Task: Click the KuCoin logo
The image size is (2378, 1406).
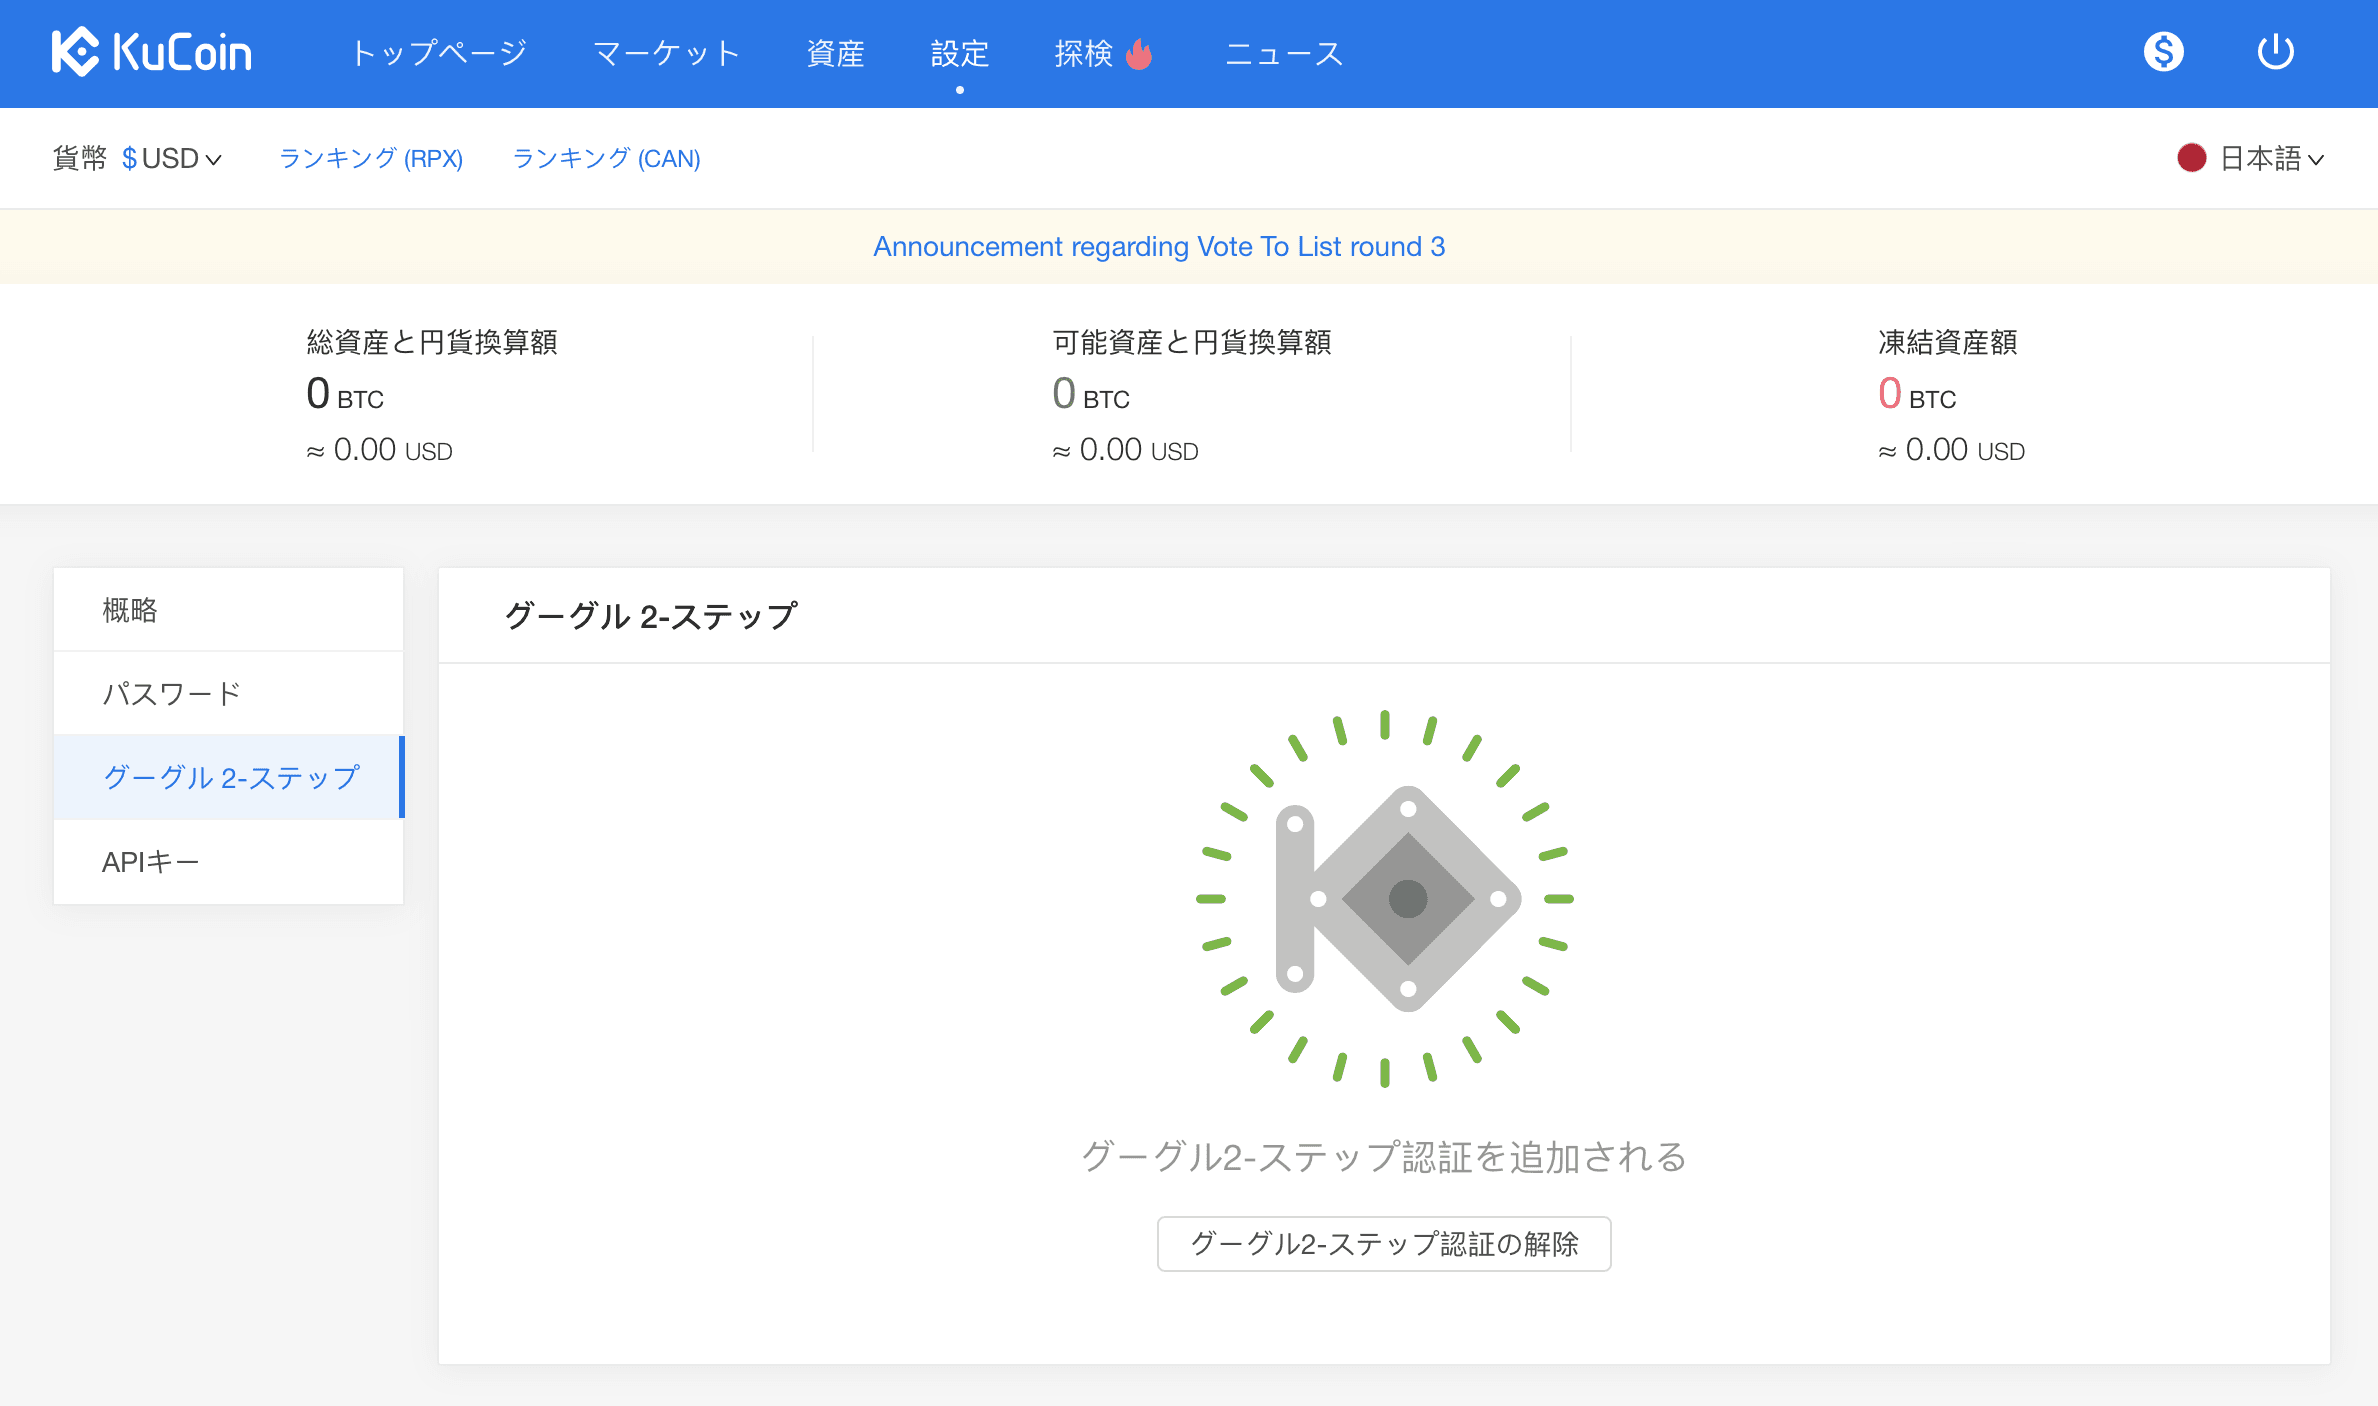Action: click(x=151, y=53)
